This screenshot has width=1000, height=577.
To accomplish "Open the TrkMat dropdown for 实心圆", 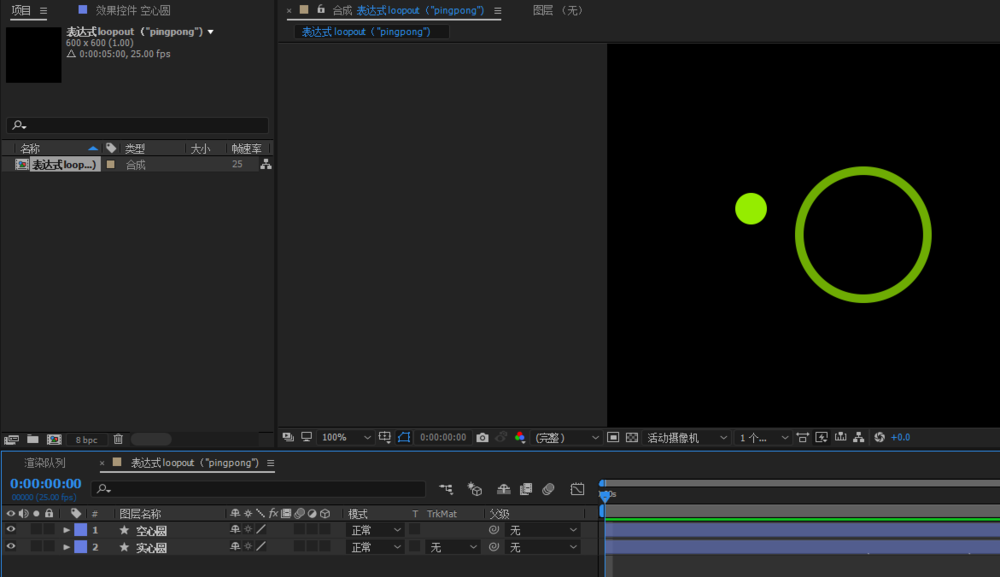I will 453,547.
